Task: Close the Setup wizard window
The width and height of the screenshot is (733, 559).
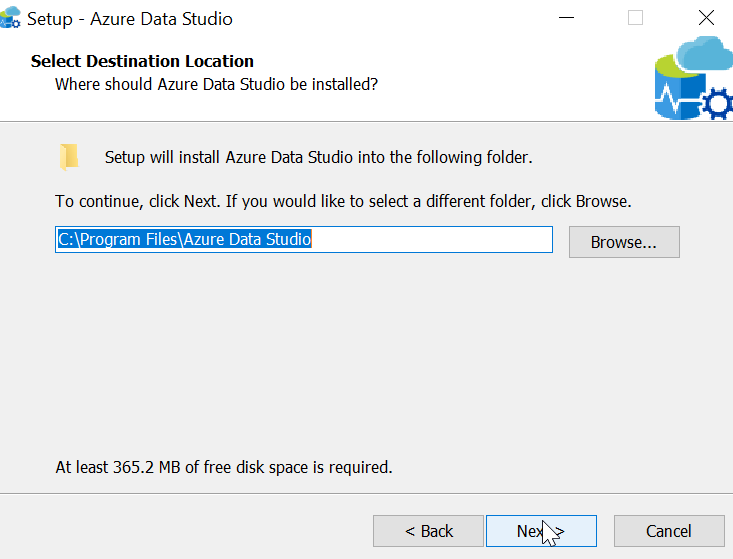Action: [706, 18]
